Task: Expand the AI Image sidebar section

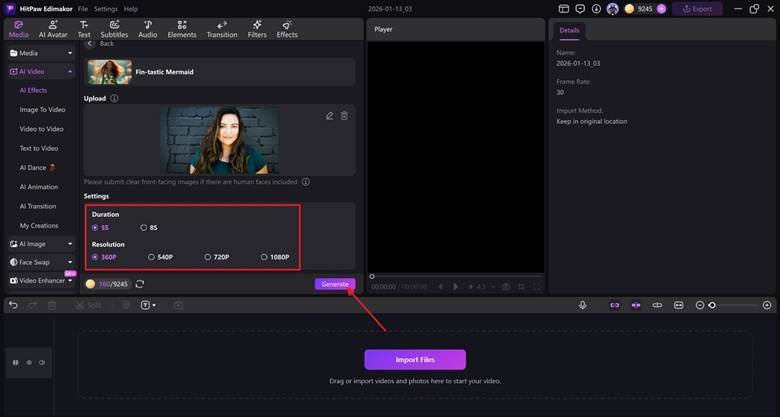Action: click(x=41, y=244)
